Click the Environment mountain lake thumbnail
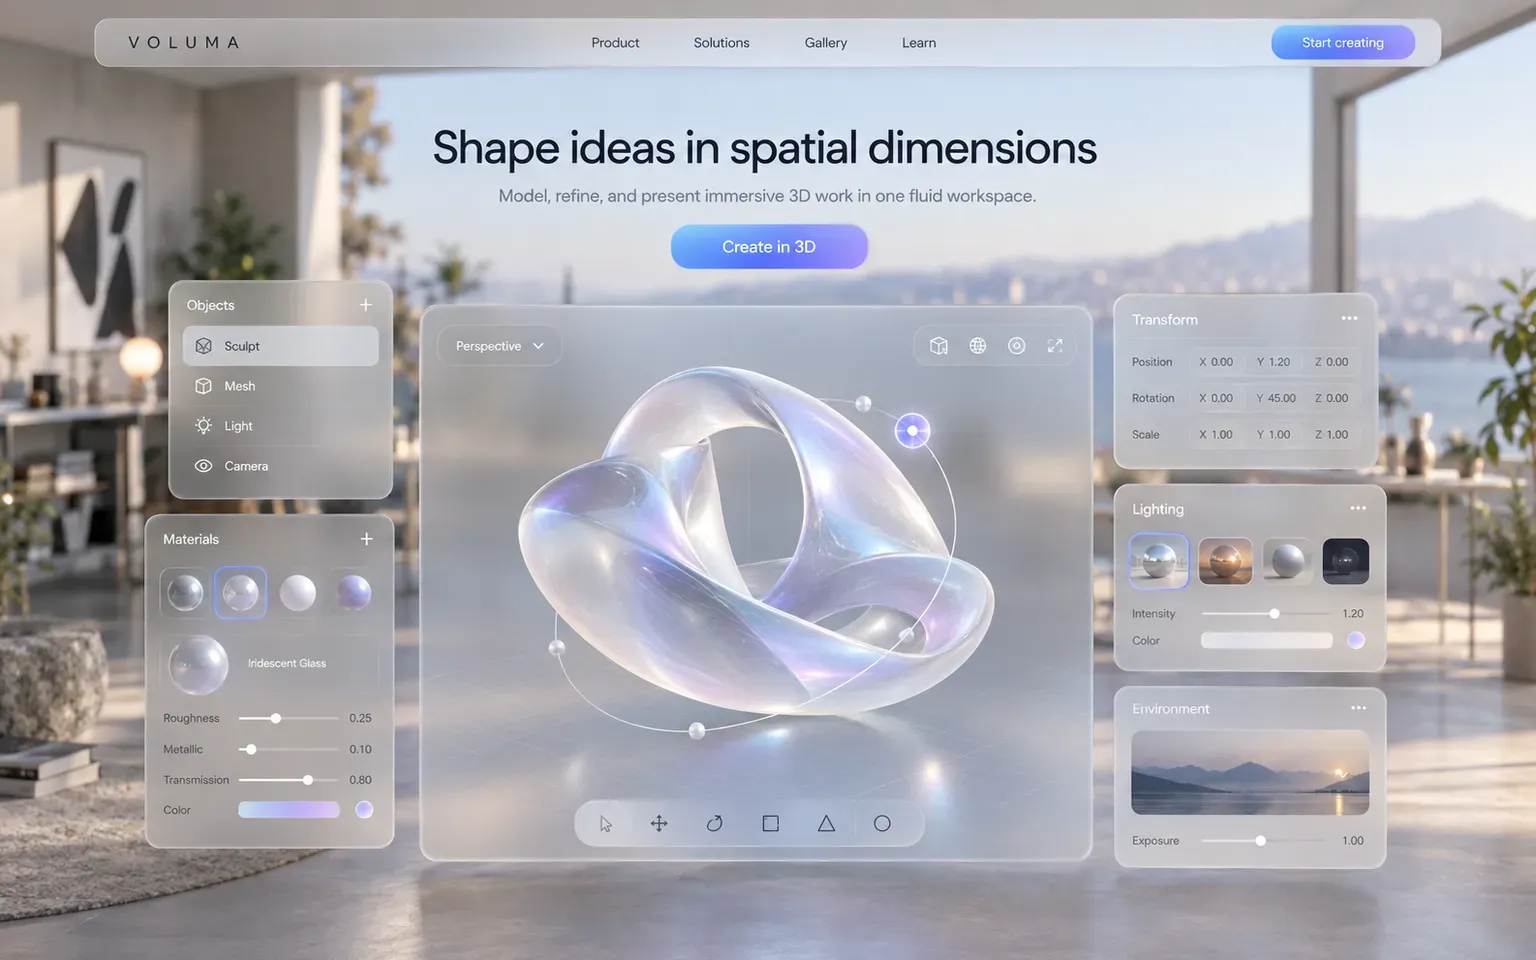Image resolution: width=1536 pixels, height=960 pixels. coord(1250,773)
